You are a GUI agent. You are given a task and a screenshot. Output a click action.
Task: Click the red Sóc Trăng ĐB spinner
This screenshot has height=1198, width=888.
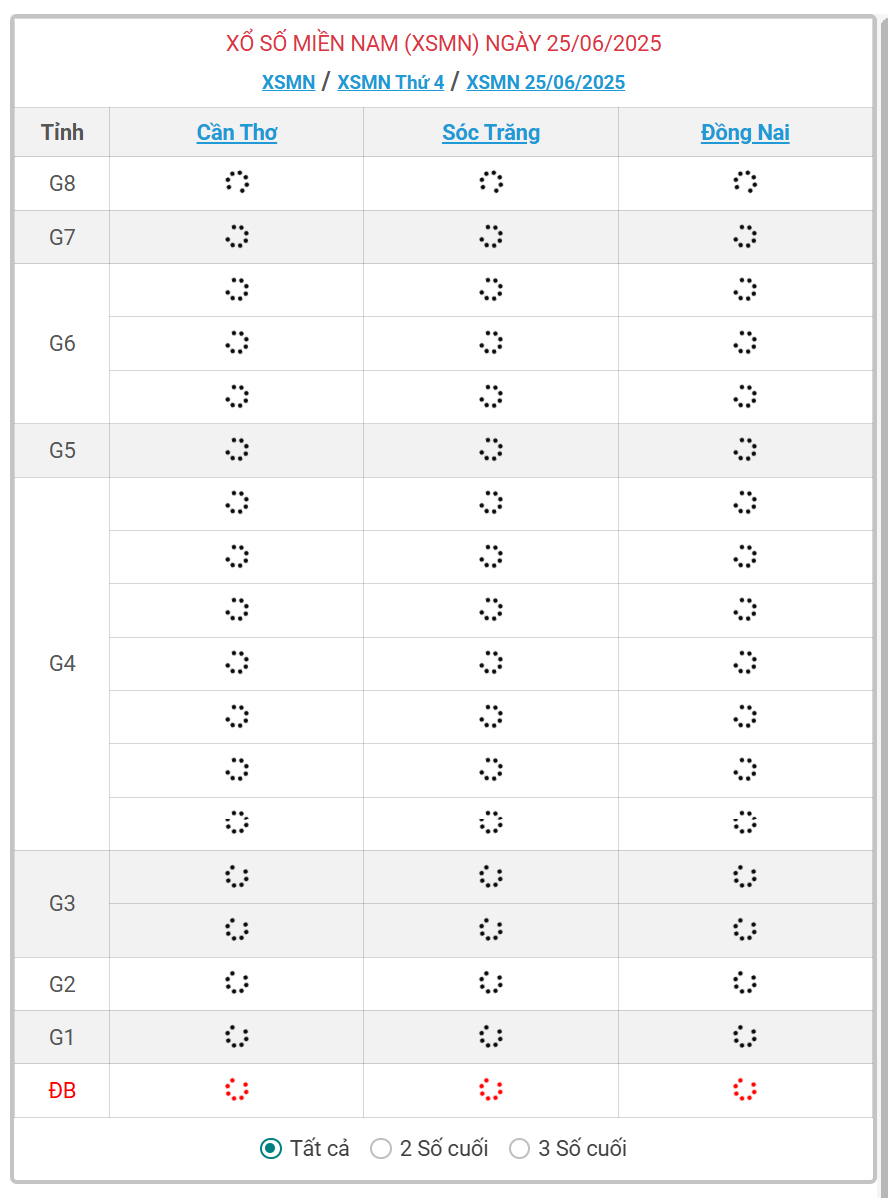pyautogui.click(x=491, y=1090)
